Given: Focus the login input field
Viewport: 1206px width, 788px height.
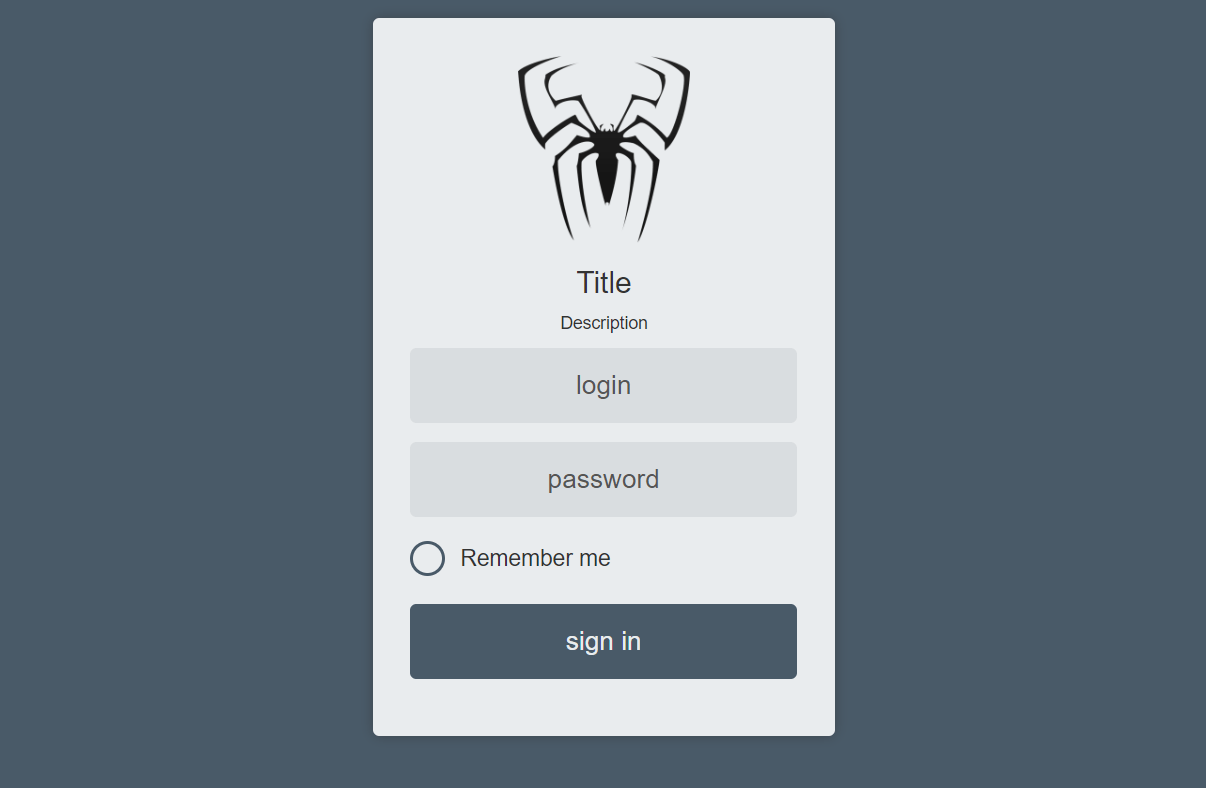Looking at the screenshot, I should pyautogui.click(x=603, y=385).
